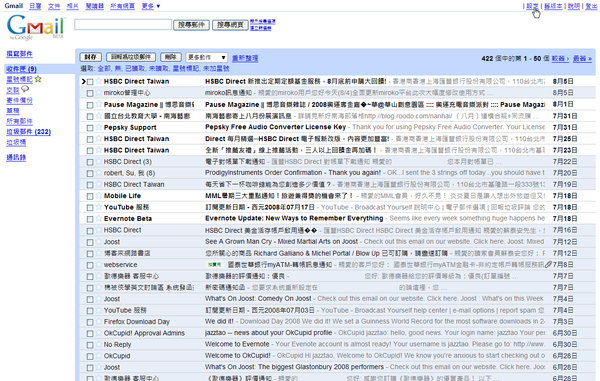Viewport: 600px width, 381px height.
Task: Click the chat bubble icon beside 交談
Action: (x=25, y=89)
